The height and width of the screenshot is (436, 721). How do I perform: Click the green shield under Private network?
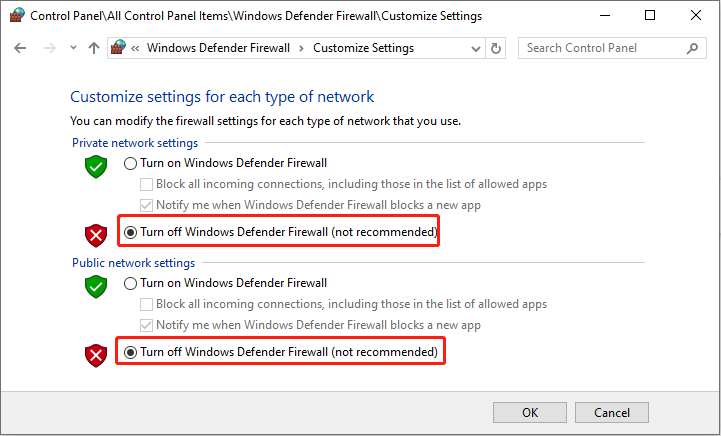point(96,167)
